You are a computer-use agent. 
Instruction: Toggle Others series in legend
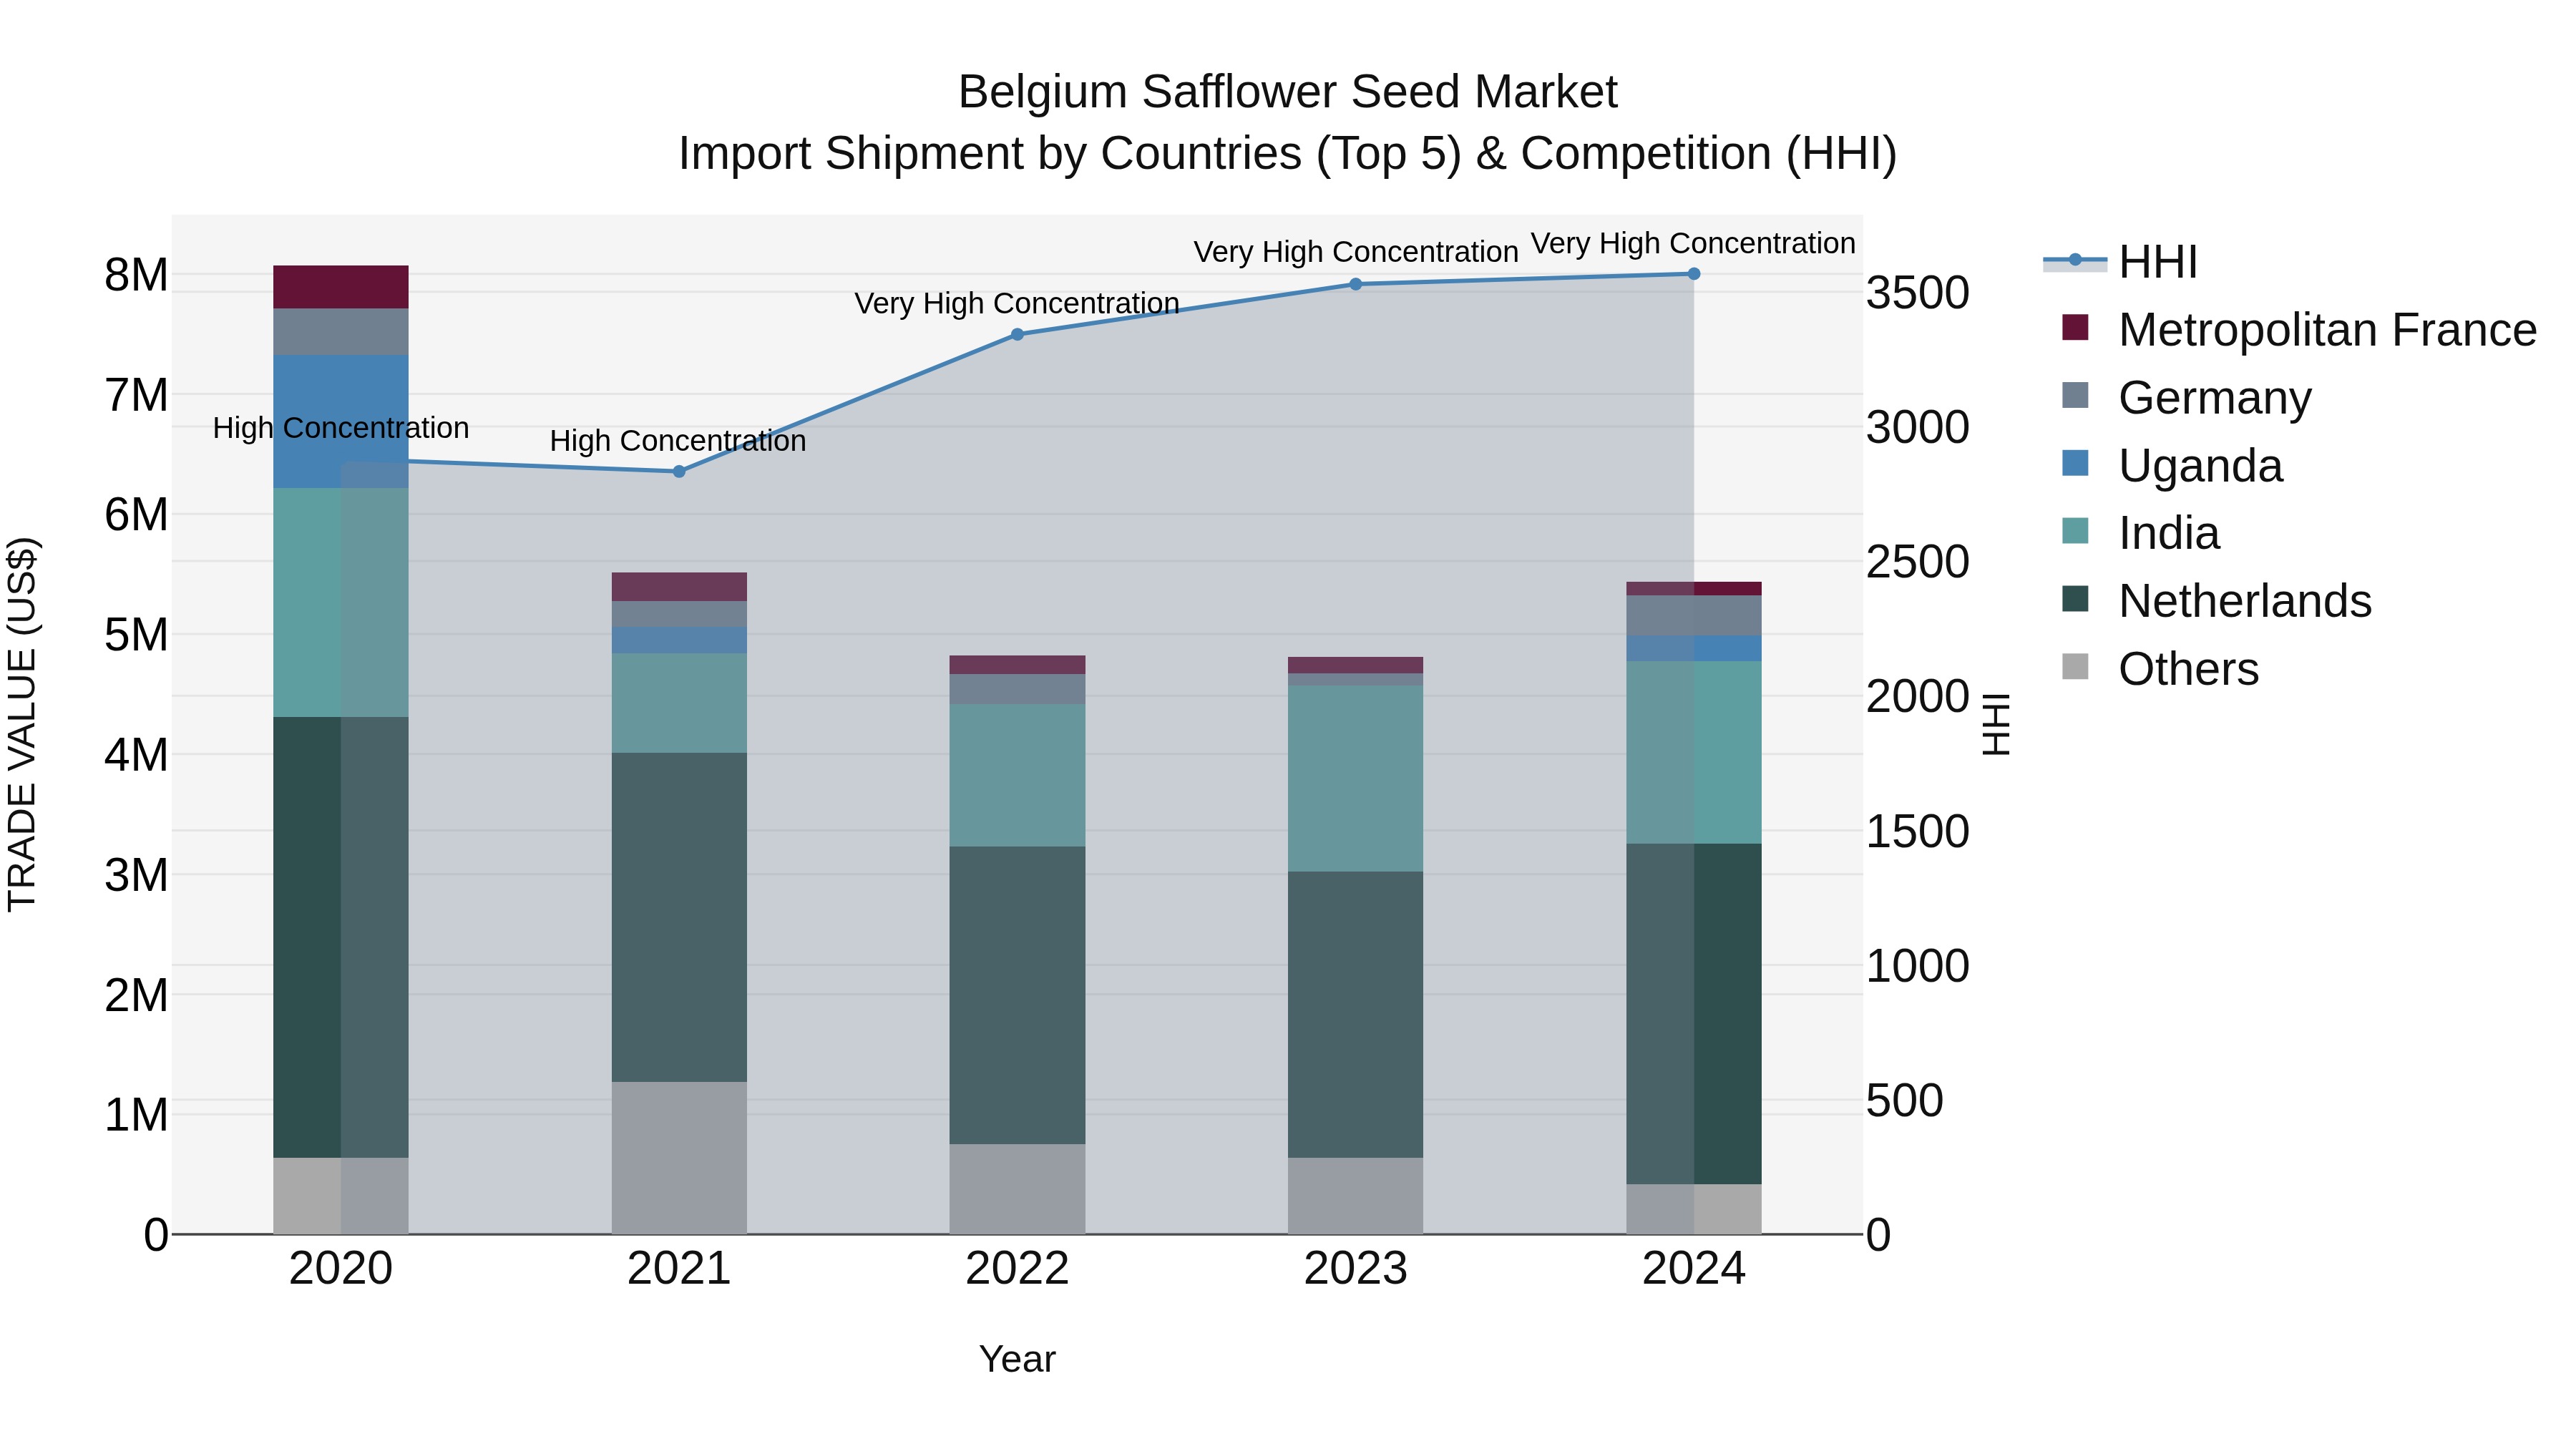pos(2160,669)
